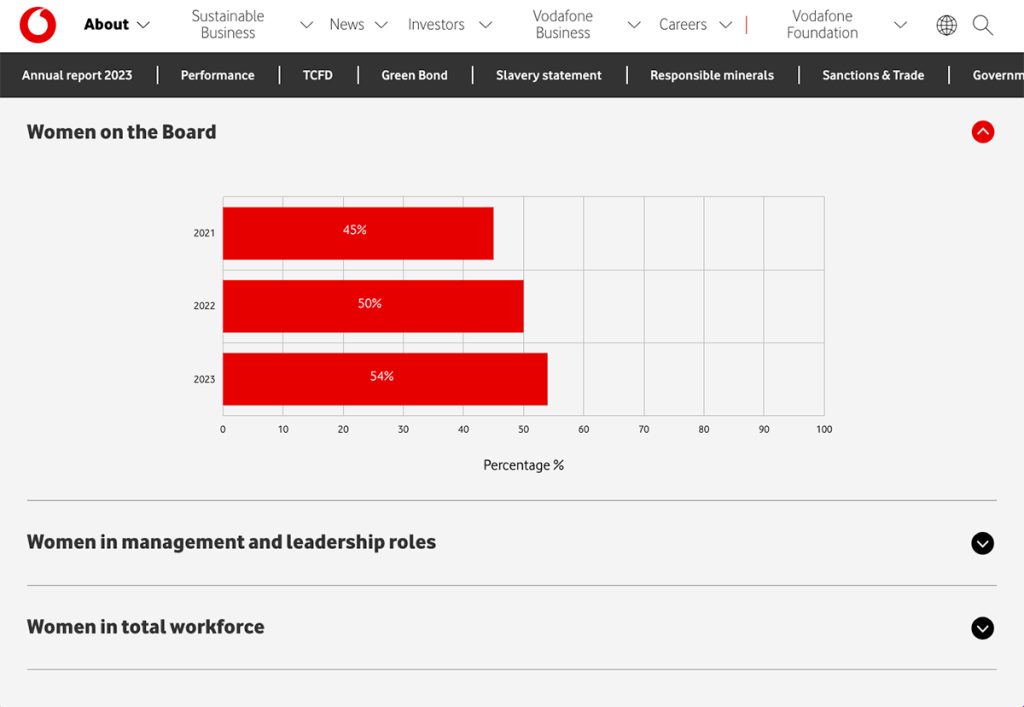Click the 2022 bar showing 50%
Viewport: 1024px width, 707px height.
[x=373, y=306]
